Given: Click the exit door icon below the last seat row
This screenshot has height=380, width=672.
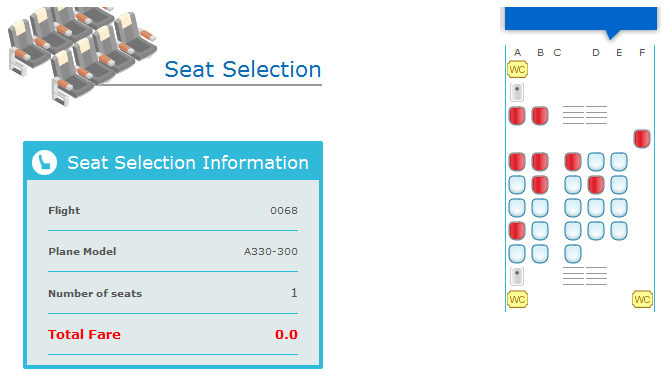Looking at the screenshot, I should click(517, 276).
